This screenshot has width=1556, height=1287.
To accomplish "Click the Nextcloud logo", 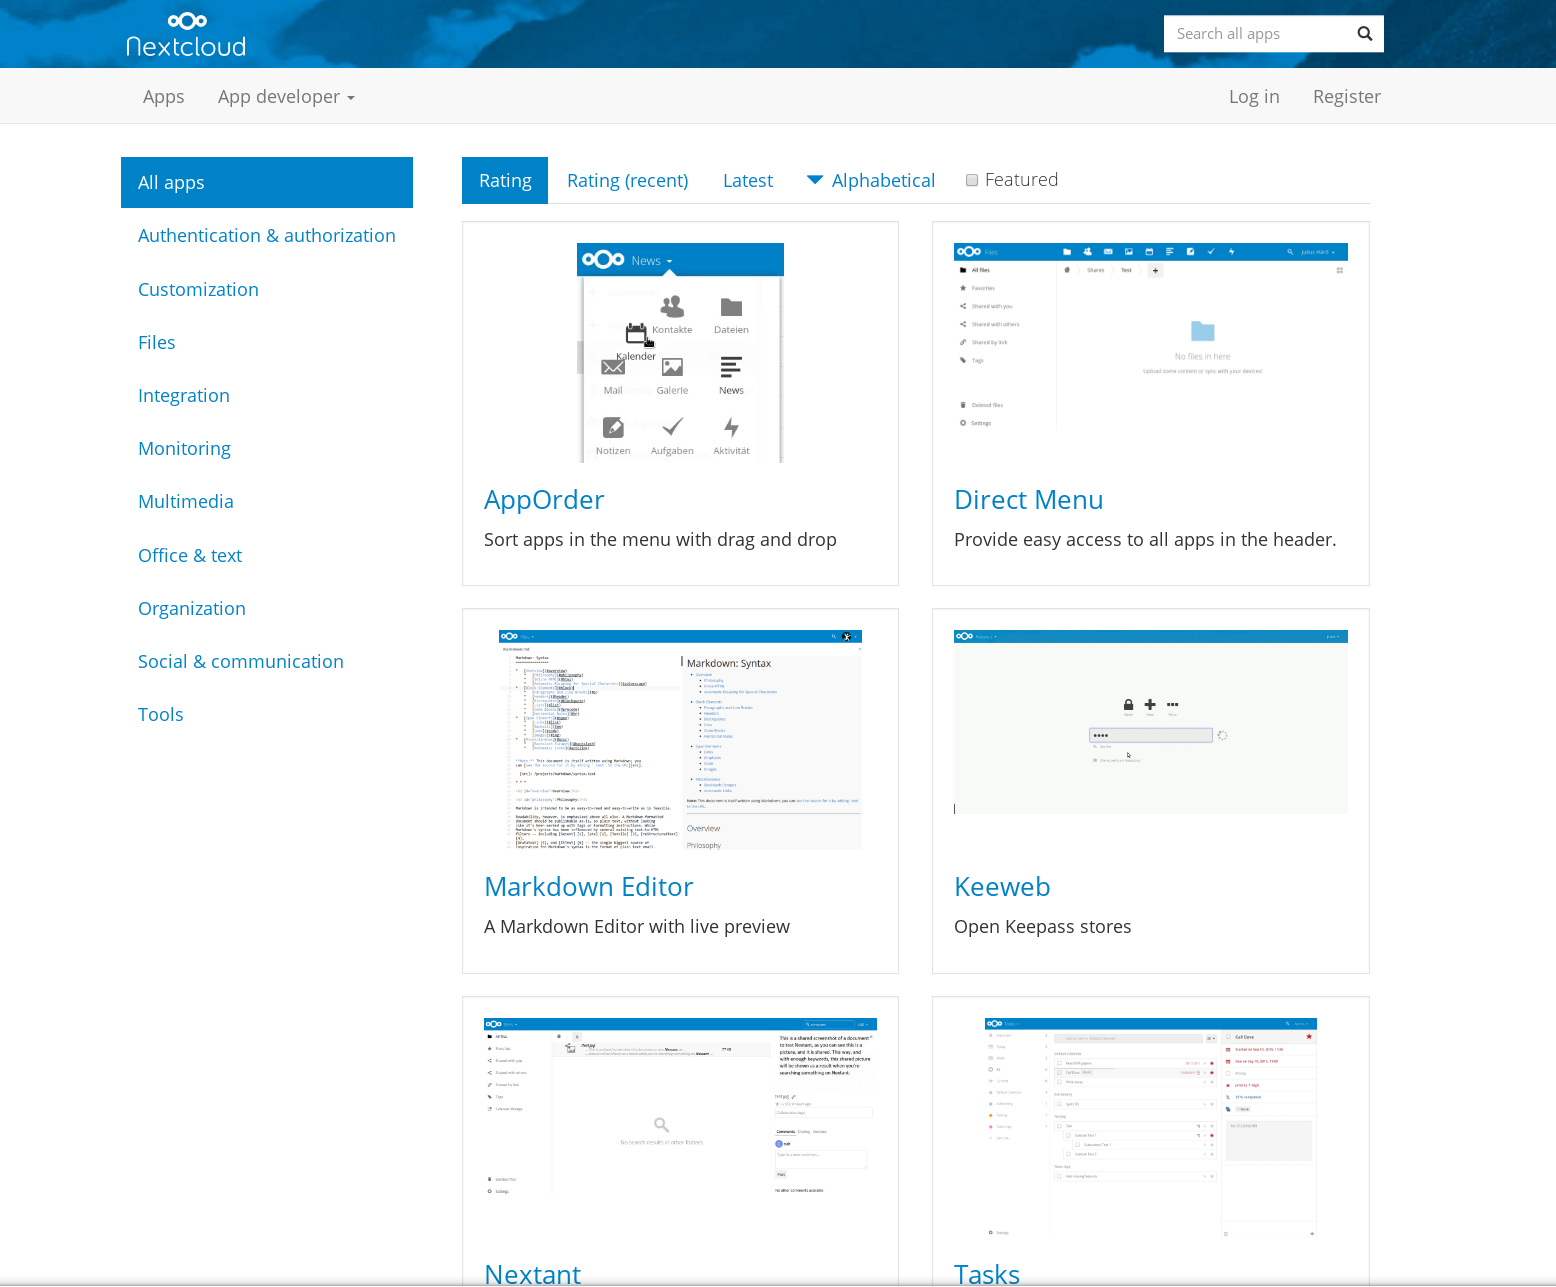I will tap(186, 34).
